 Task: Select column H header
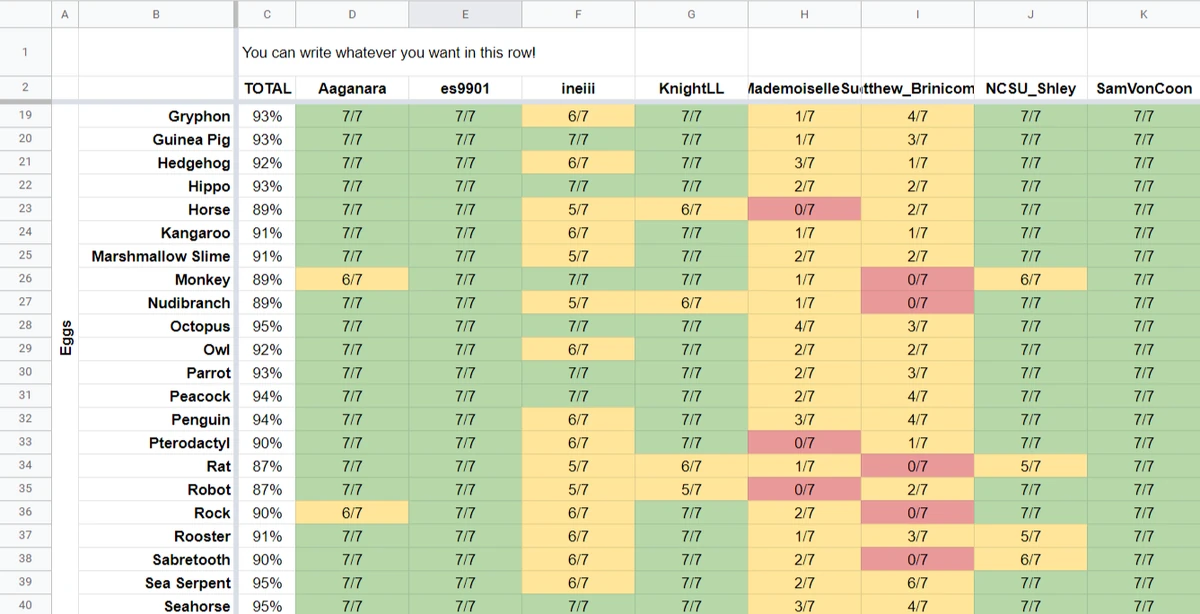tap(804, 14)
